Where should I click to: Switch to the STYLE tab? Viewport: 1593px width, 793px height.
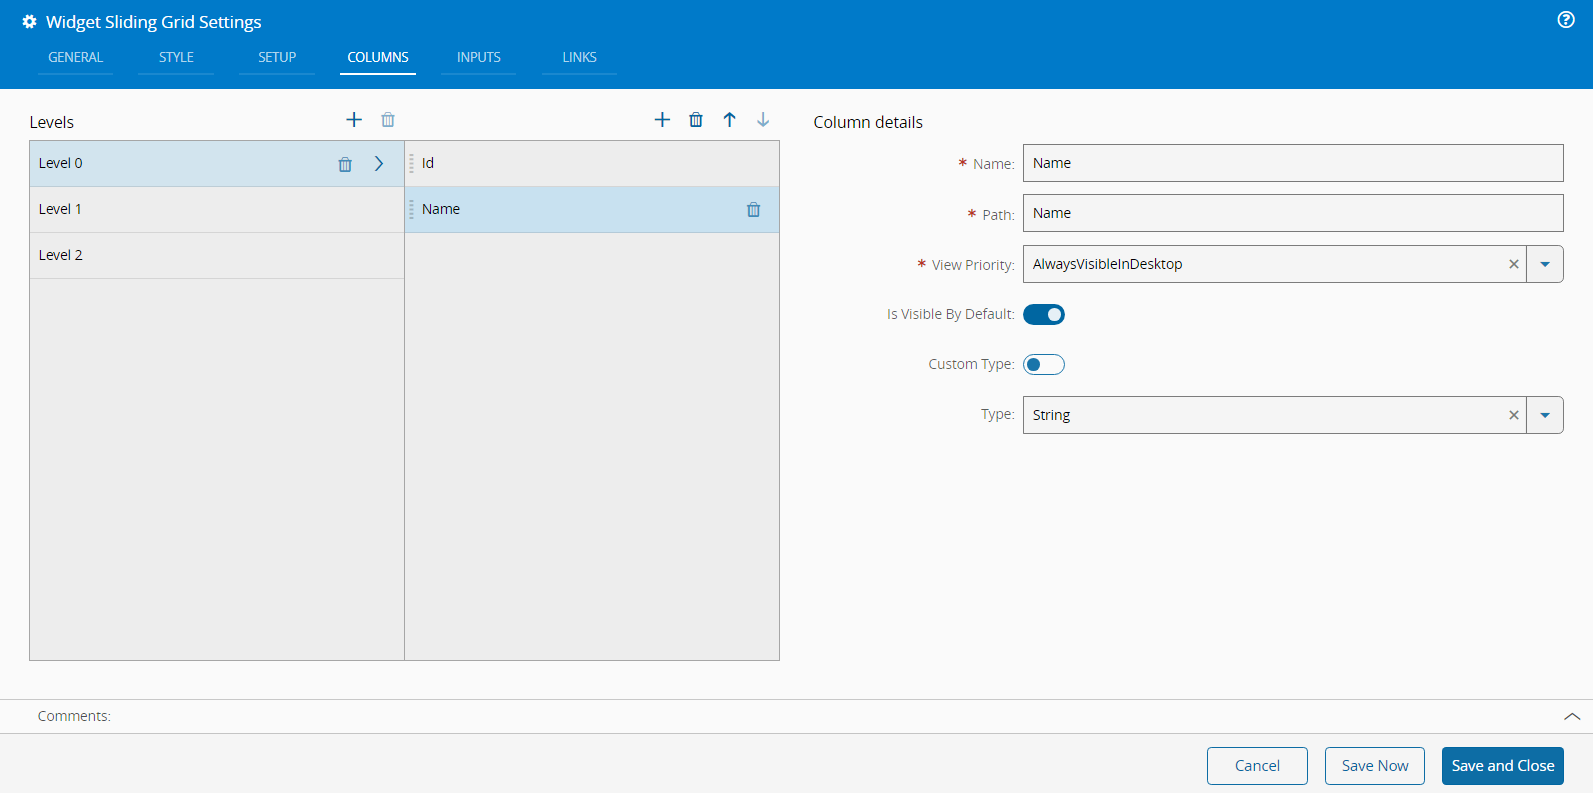pos(176,58)
